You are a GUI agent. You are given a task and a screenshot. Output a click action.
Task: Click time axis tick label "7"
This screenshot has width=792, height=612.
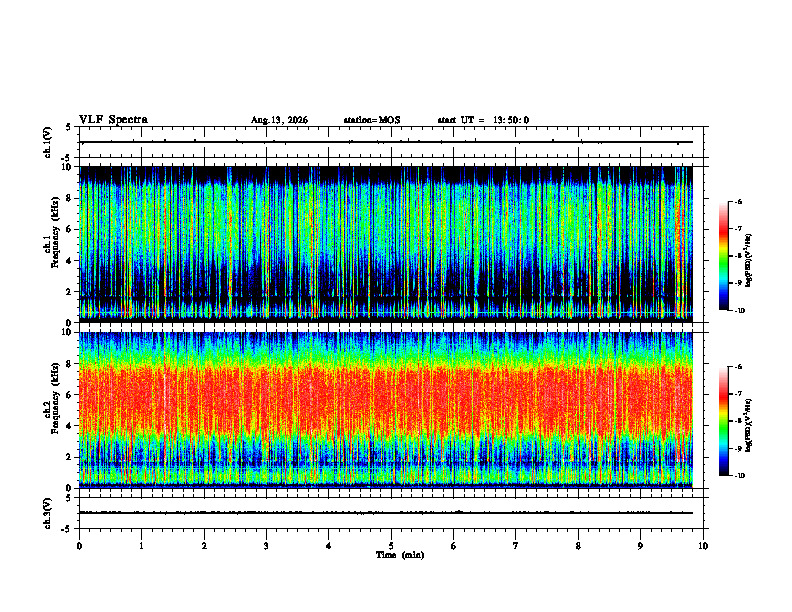pyautogui.click(x=516, y=546)
